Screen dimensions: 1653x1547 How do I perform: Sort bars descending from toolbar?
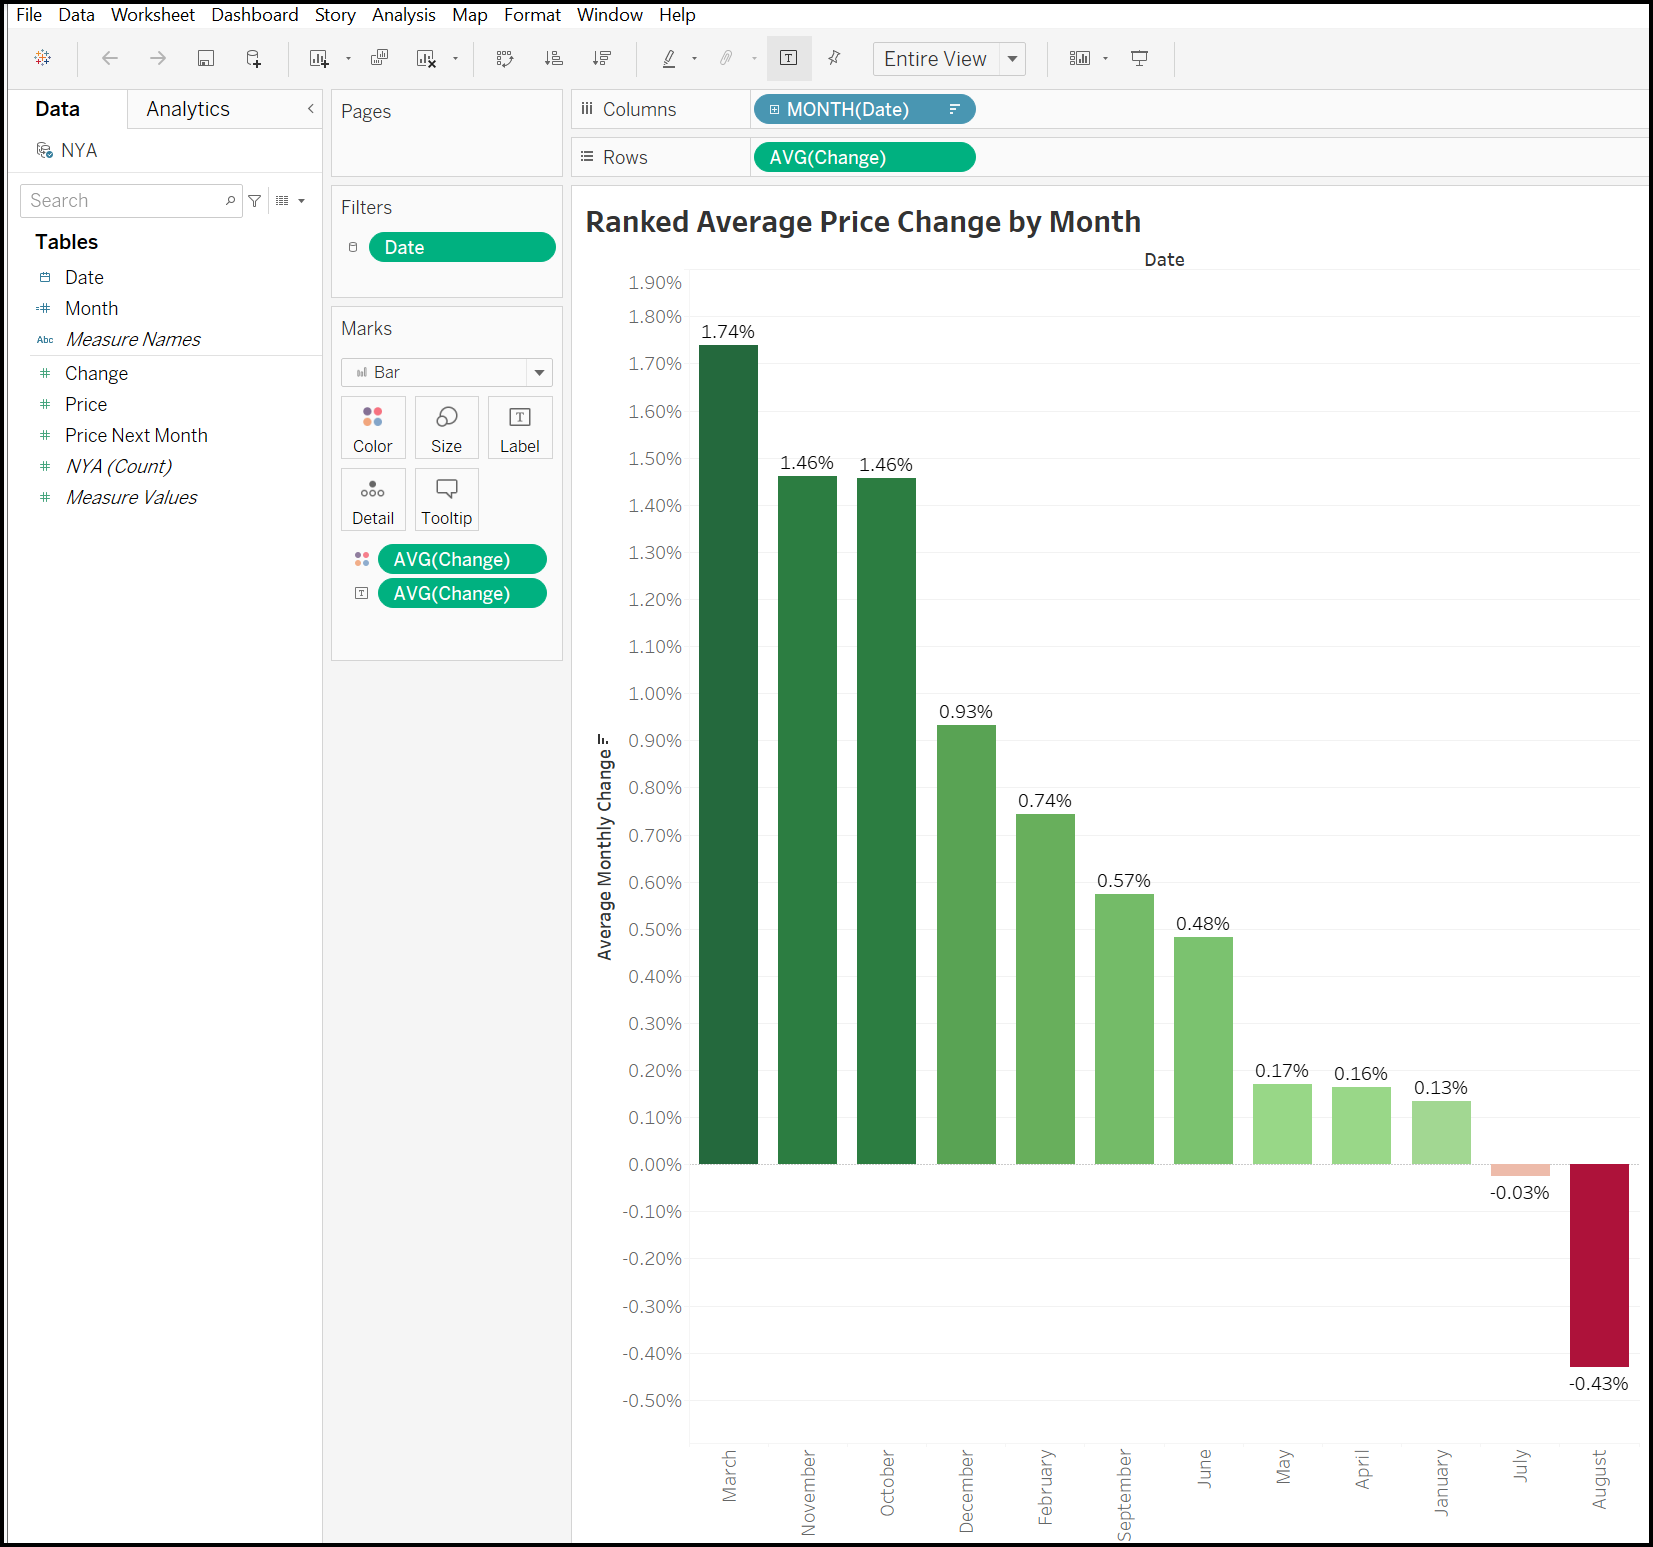coord(601,59)
